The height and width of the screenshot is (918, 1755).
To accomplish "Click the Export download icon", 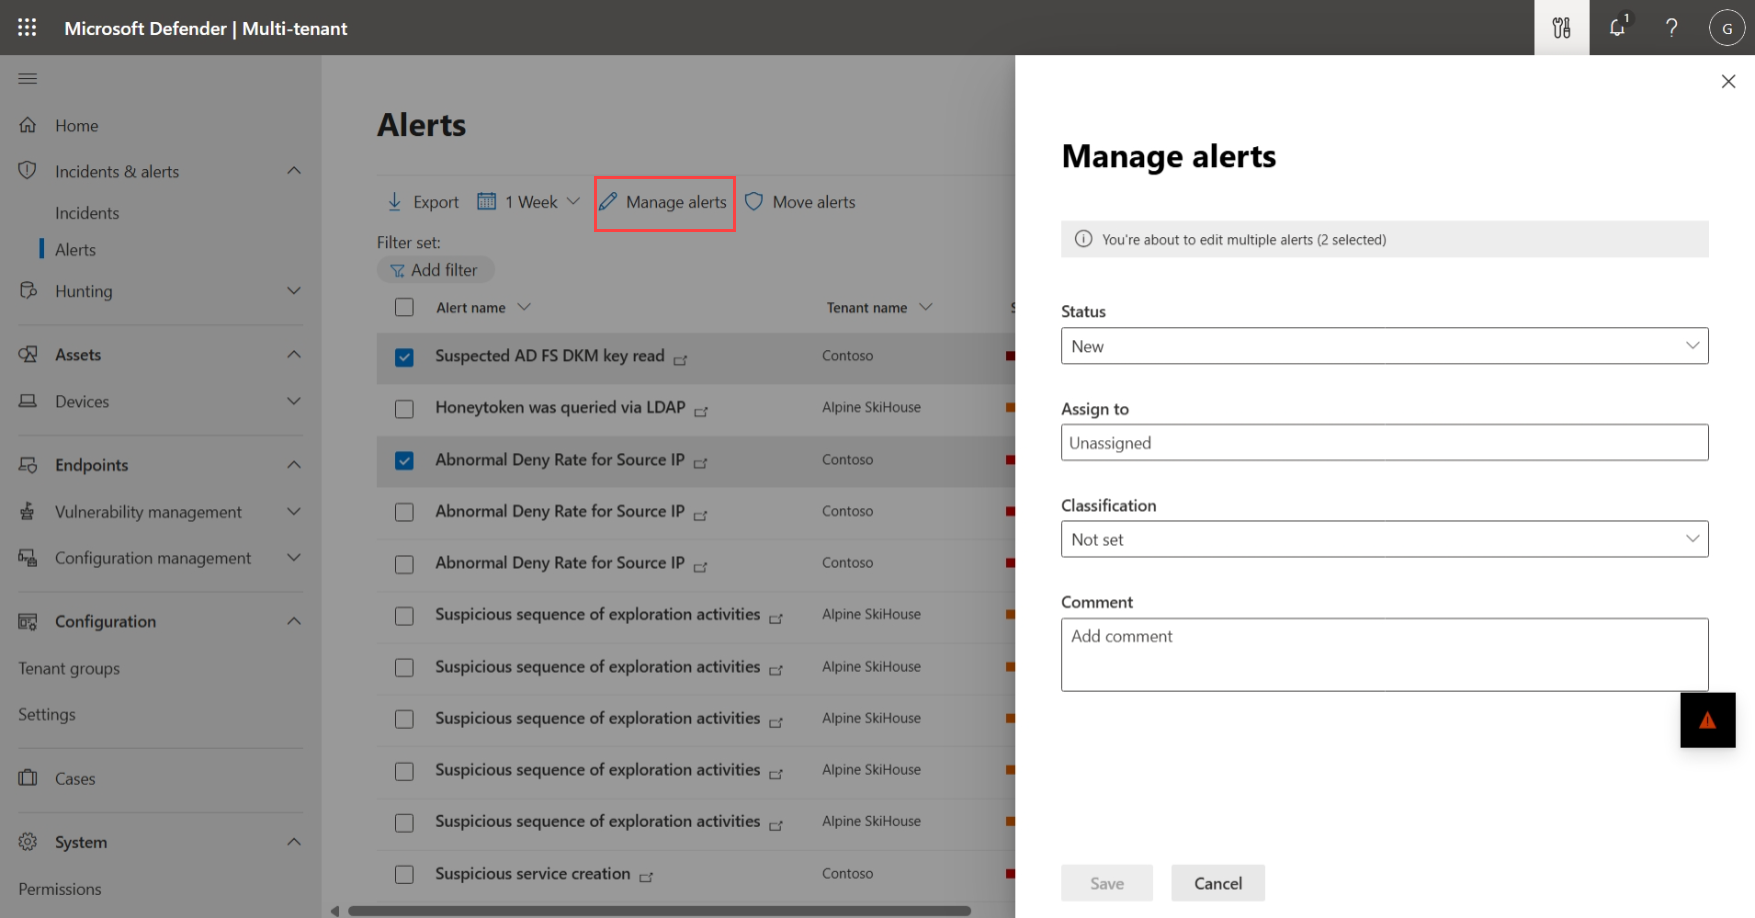I will tap(395, 202).
